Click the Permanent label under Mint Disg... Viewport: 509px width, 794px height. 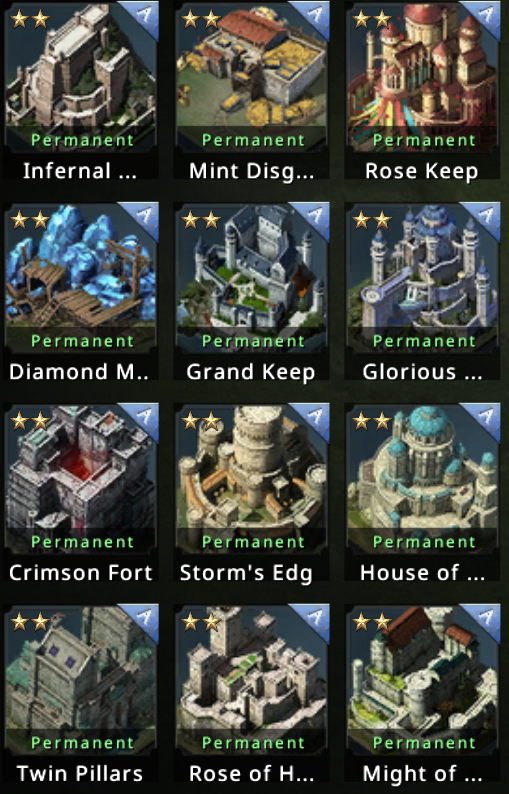click(x=254, y=140)
